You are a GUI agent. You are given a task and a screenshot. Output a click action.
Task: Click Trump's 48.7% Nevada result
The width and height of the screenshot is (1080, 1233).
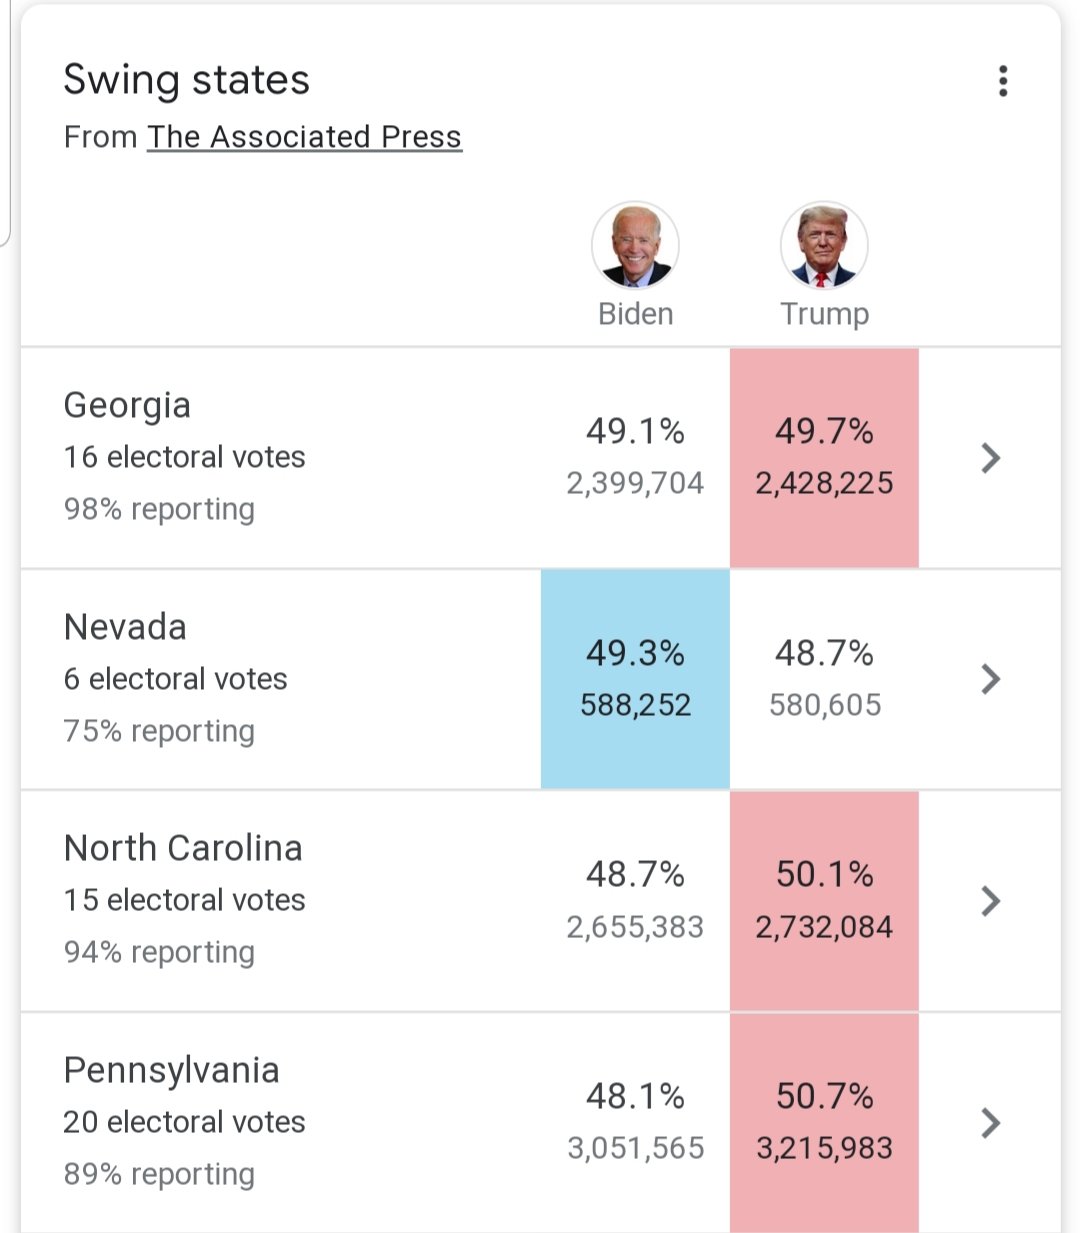pyautogui.click(x=824, y=679)
